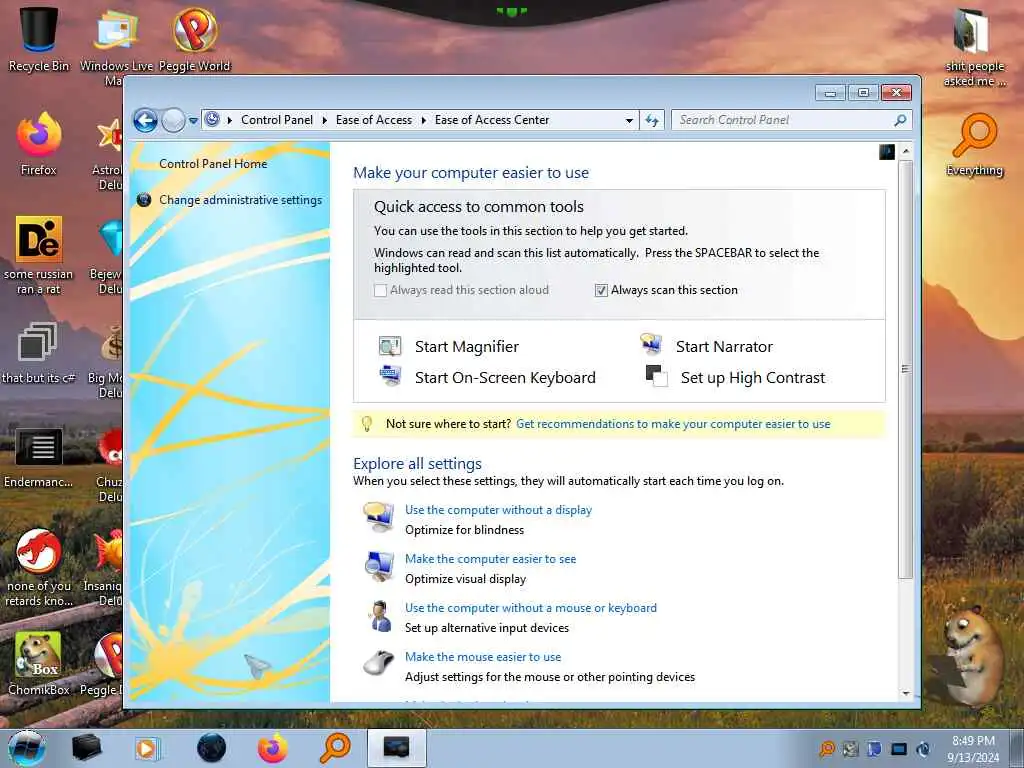The height and width of the screenshot is (768, 1024).
Task: Uncheck 'Always scan this section'
Action: pos(601,291)
